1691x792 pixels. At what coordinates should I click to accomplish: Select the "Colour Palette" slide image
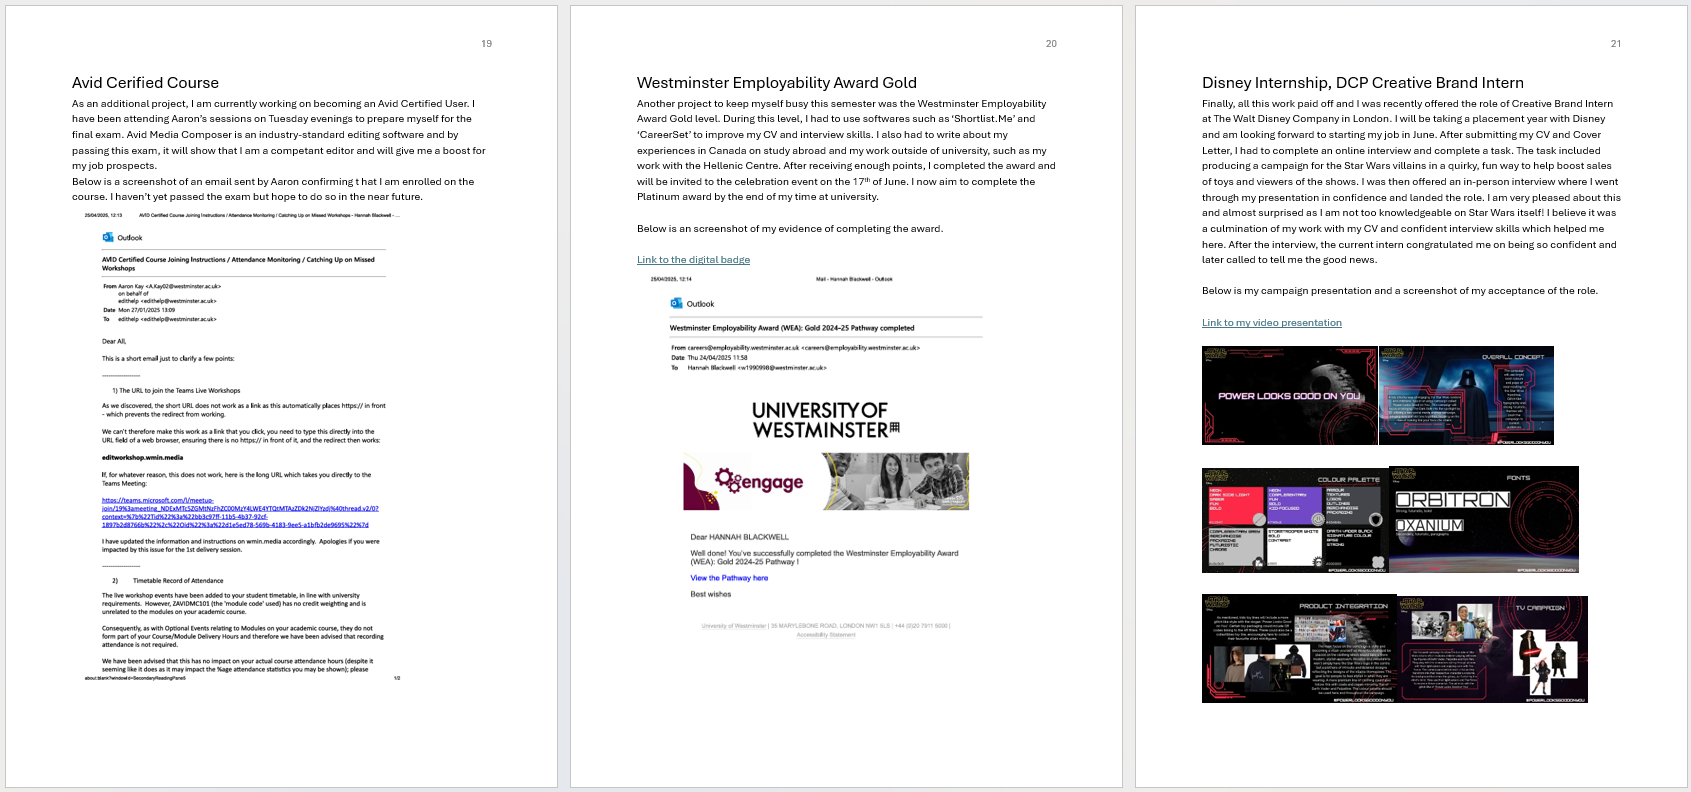tap(1295, 520)
